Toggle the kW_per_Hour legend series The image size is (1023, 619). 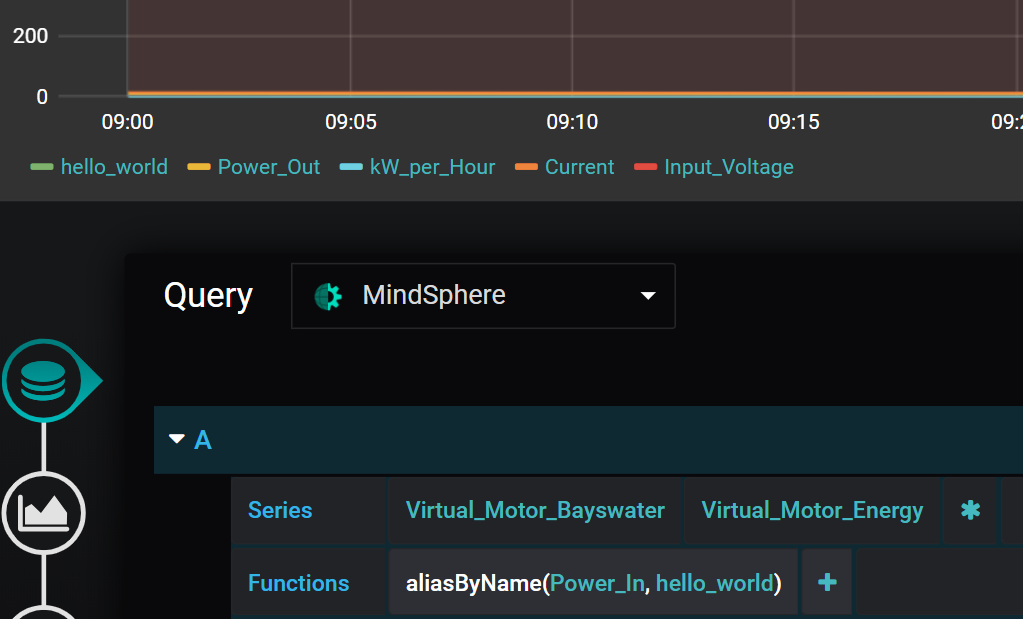[433, 167]
